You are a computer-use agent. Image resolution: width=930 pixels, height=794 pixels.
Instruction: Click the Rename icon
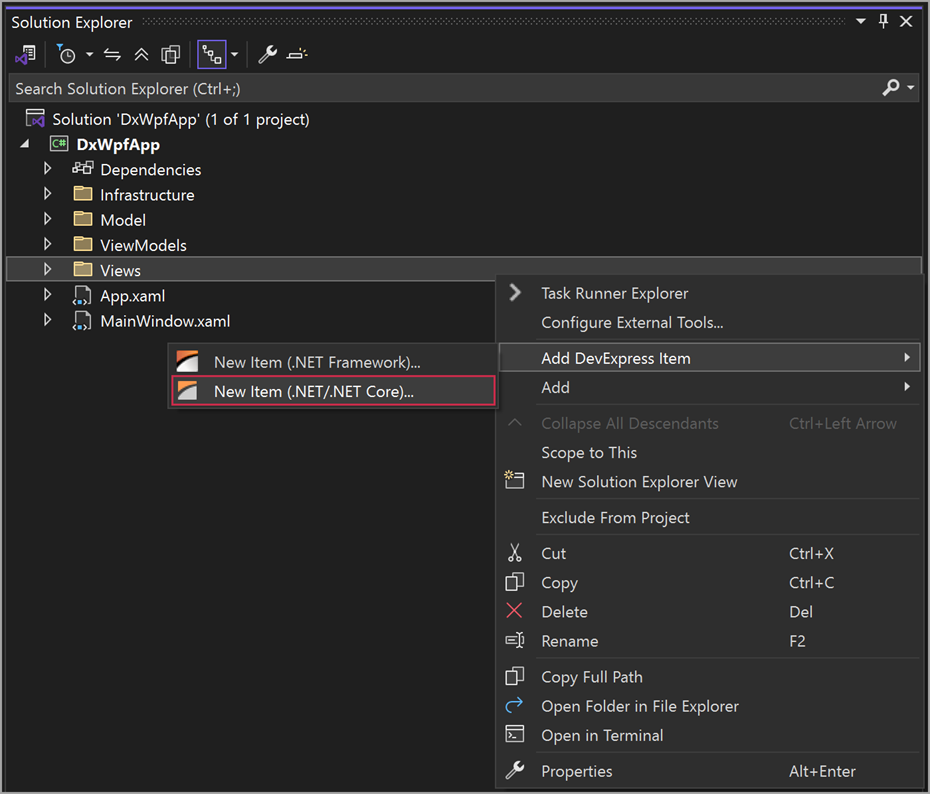click(515, 640)
